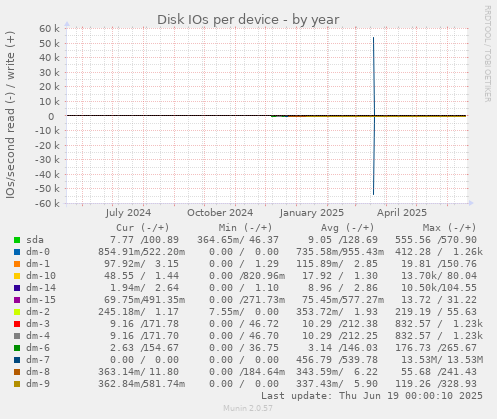497x419 pixels.
Task: Click the magenta dm-15 legend swatch
Action: click(17, 300)
